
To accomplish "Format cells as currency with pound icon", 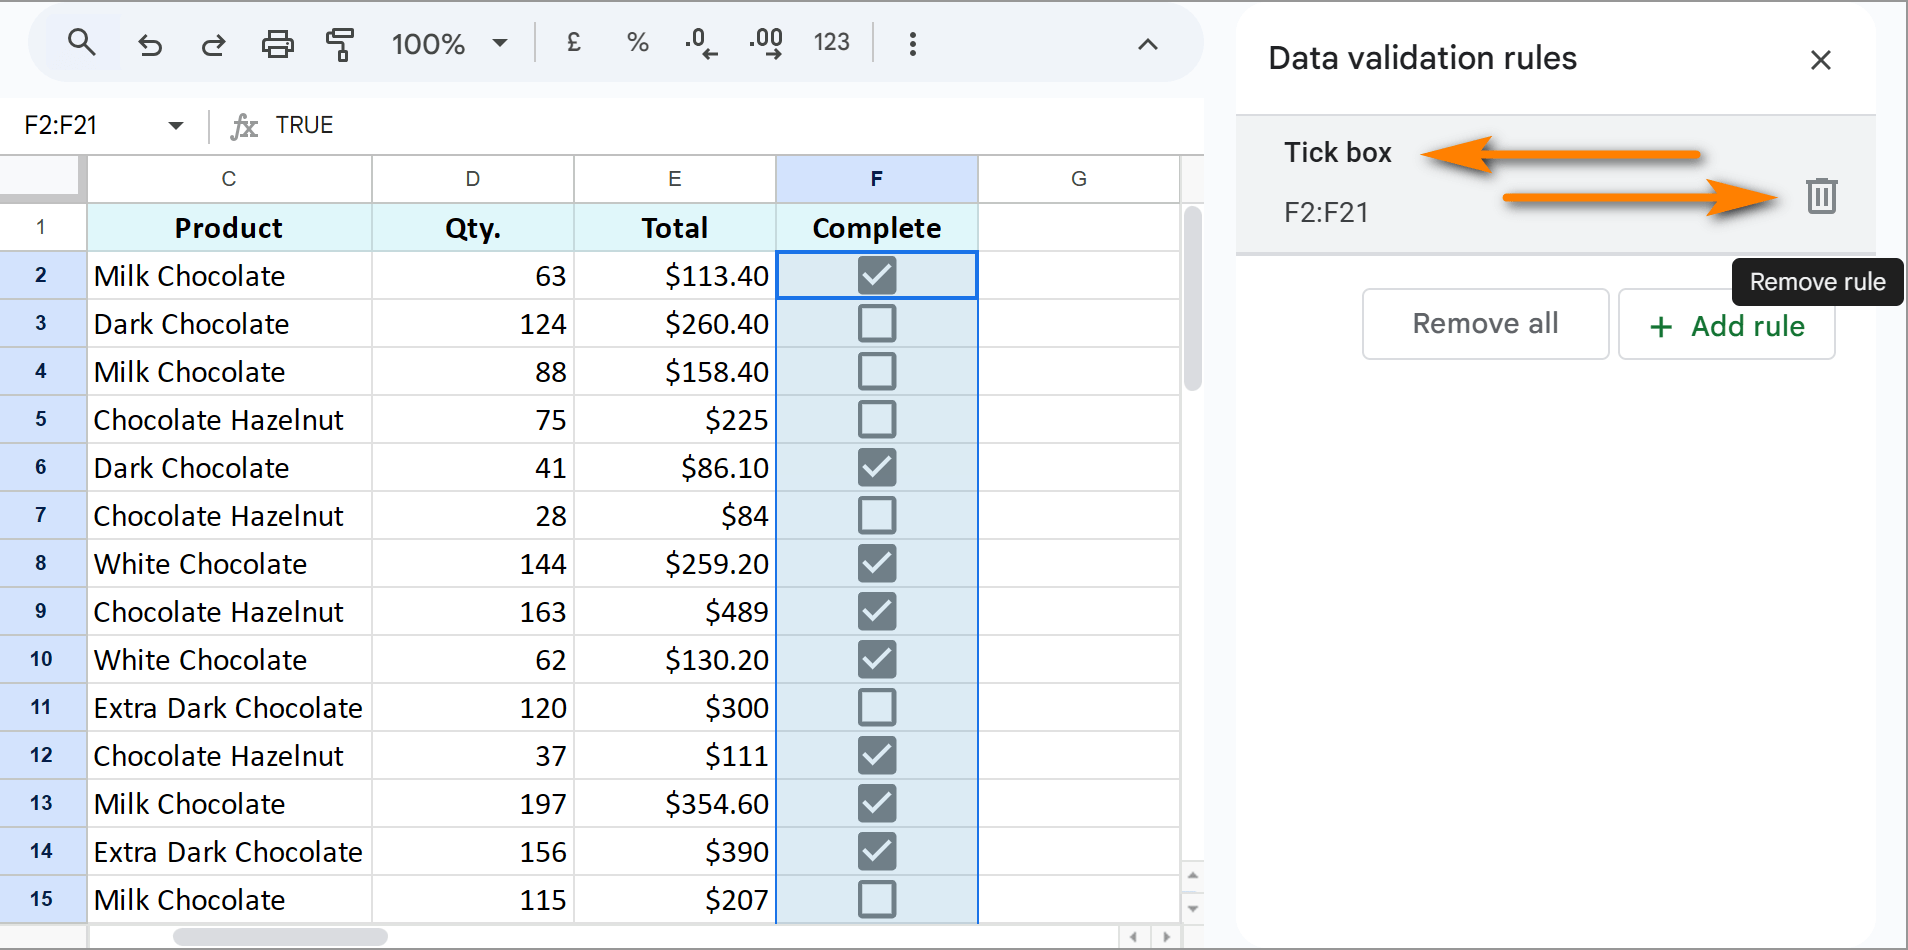I will click(574, 42).
